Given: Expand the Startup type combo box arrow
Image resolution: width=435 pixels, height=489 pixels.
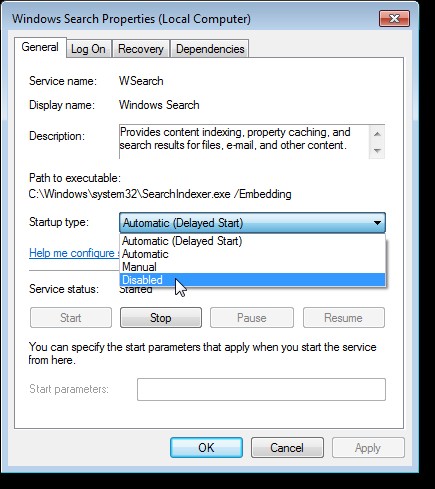Looking at the screenshot, I should (377, 223).
